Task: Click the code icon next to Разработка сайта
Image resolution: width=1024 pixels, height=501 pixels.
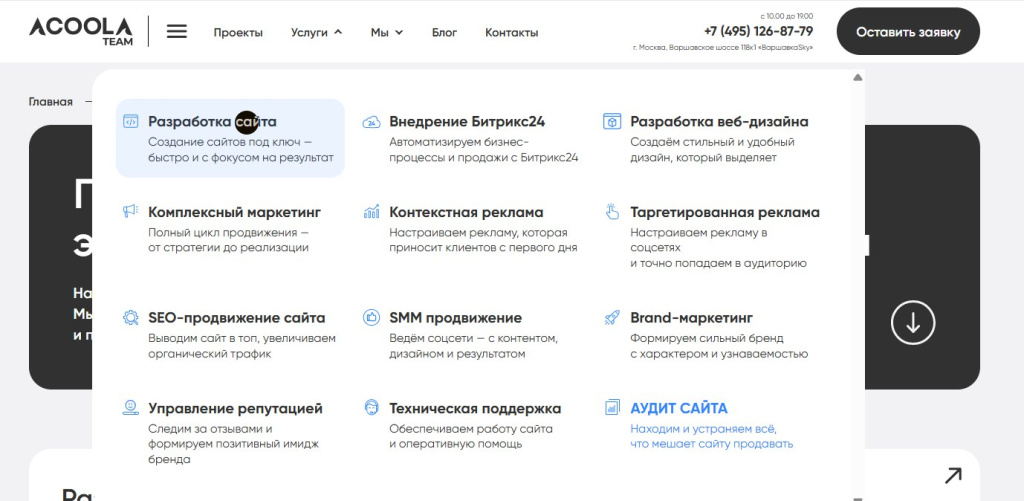Action: [x=131, y=121]
